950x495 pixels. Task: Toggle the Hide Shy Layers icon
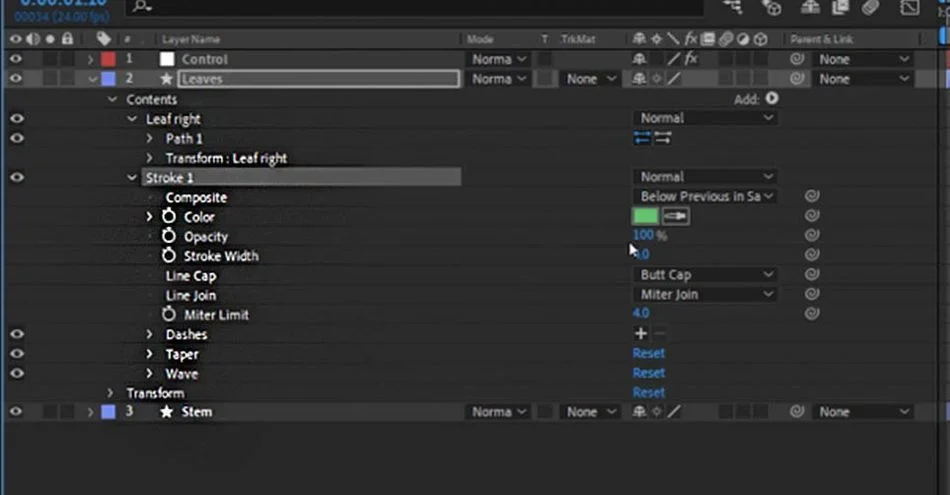[x=810, y=7]
